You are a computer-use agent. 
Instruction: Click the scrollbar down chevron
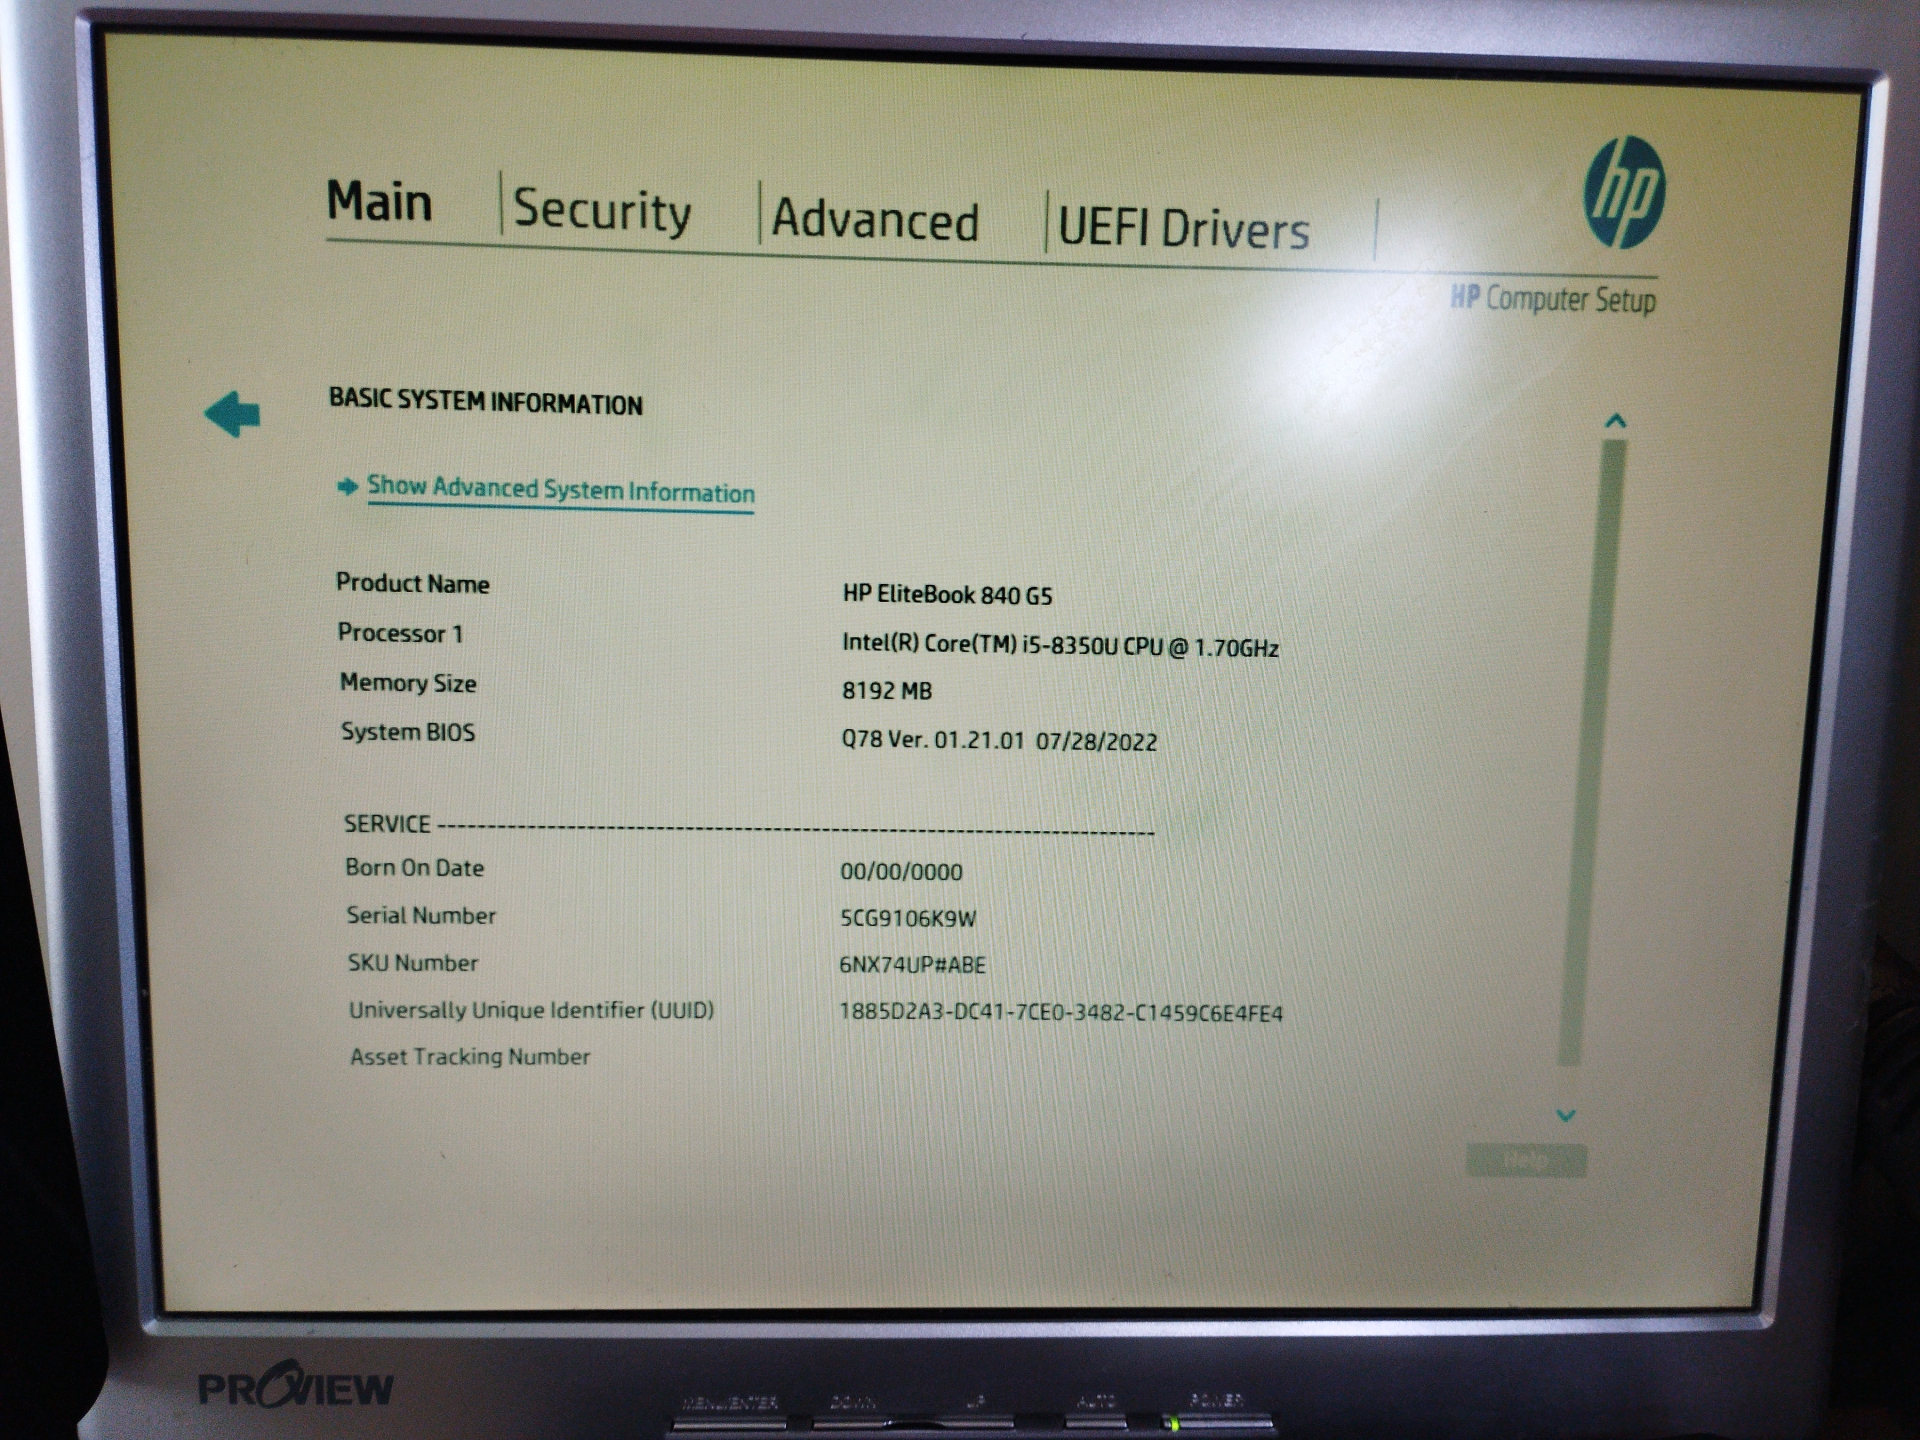(x=1566, y=1115)
